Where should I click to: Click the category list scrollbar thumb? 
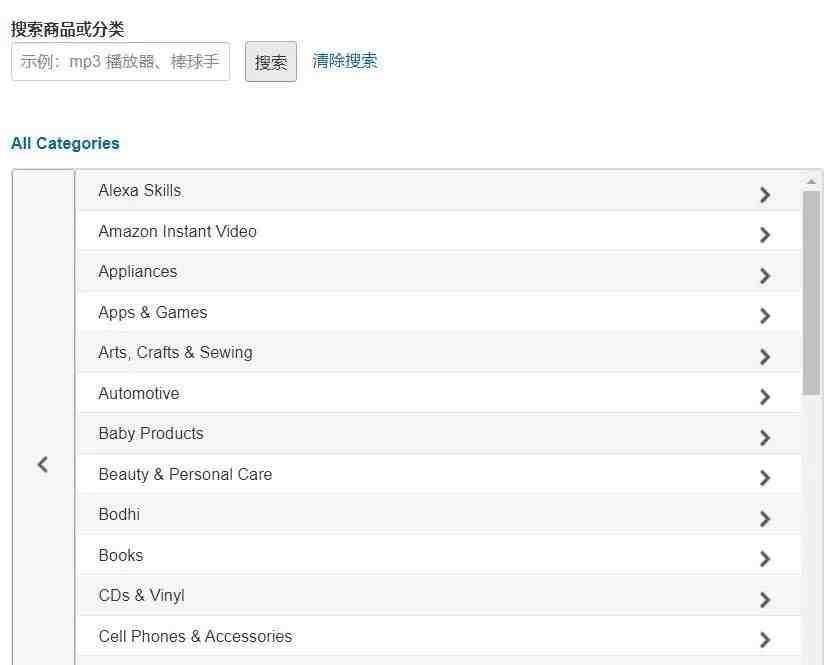(x=811, y=293)
